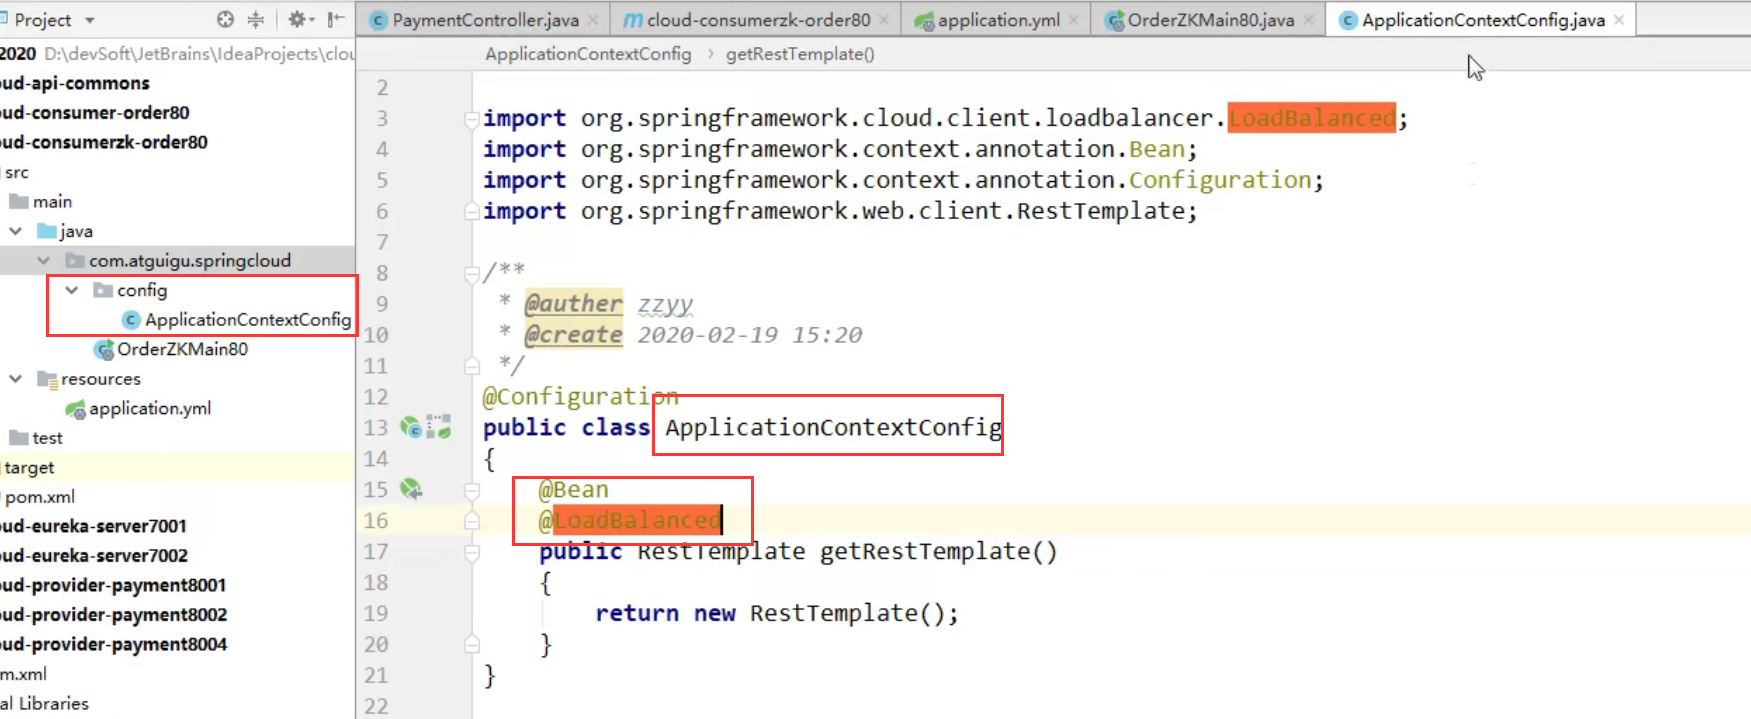Image resolution: width=1751 pixels, height=719 pixels.
Task: Close the cloud-consumerzk-order80 tab
Action: pyautogui.click(x=884, y=20)
